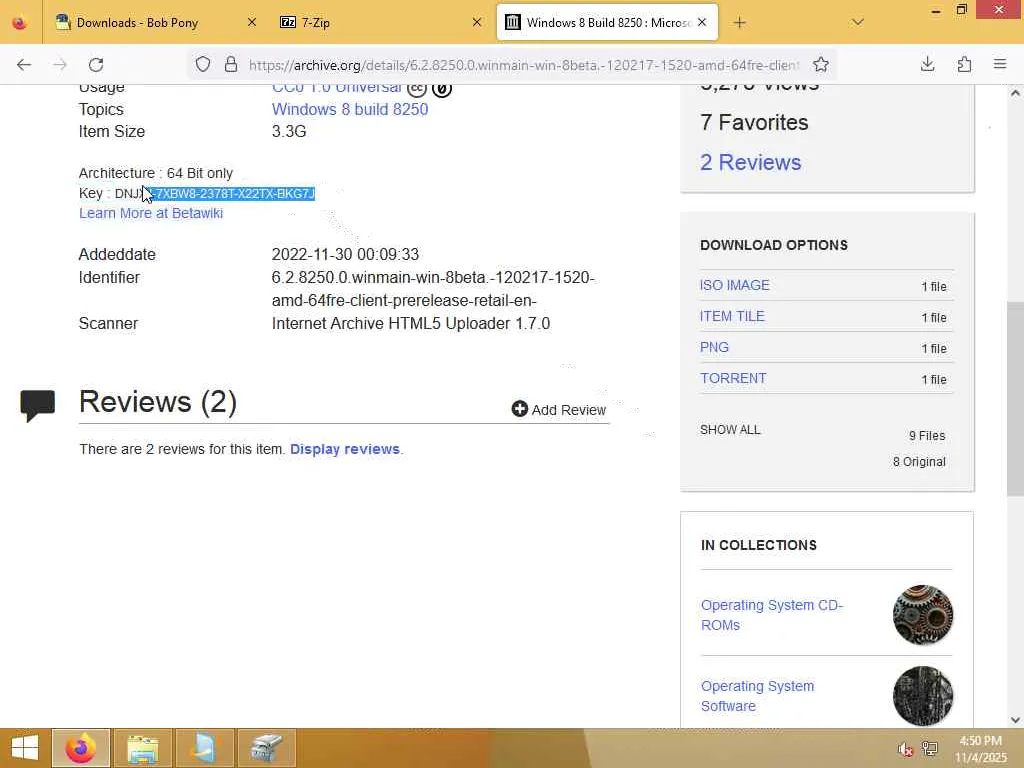Click the scrollbar down arrow

(1015, 720)
